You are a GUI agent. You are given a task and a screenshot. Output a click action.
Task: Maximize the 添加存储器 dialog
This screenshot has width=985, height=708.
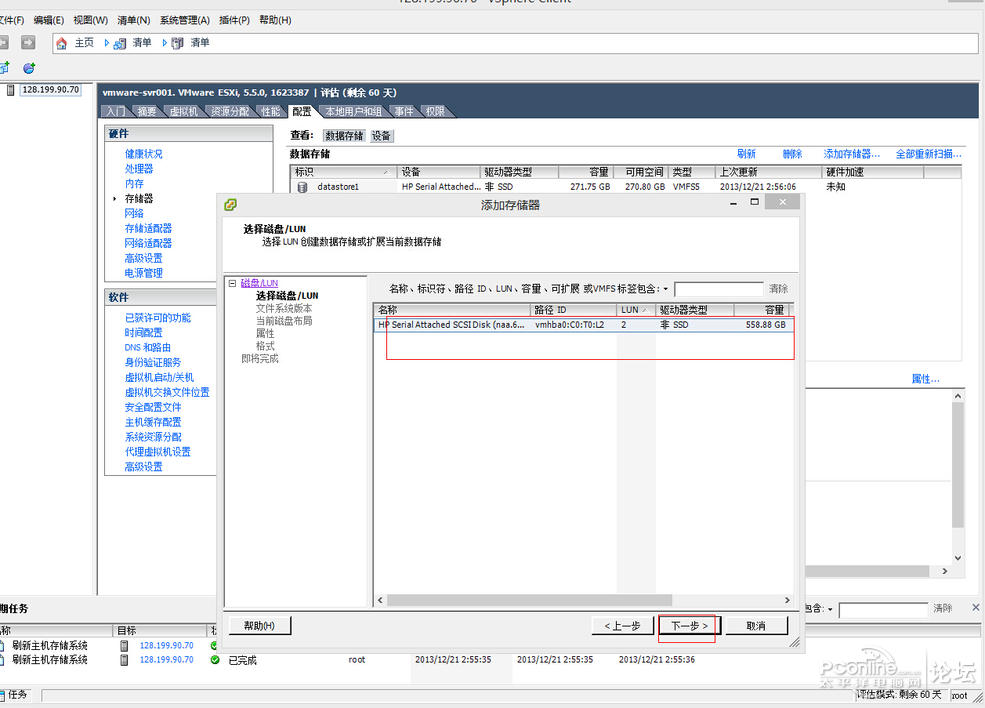[x=754, y=202]
